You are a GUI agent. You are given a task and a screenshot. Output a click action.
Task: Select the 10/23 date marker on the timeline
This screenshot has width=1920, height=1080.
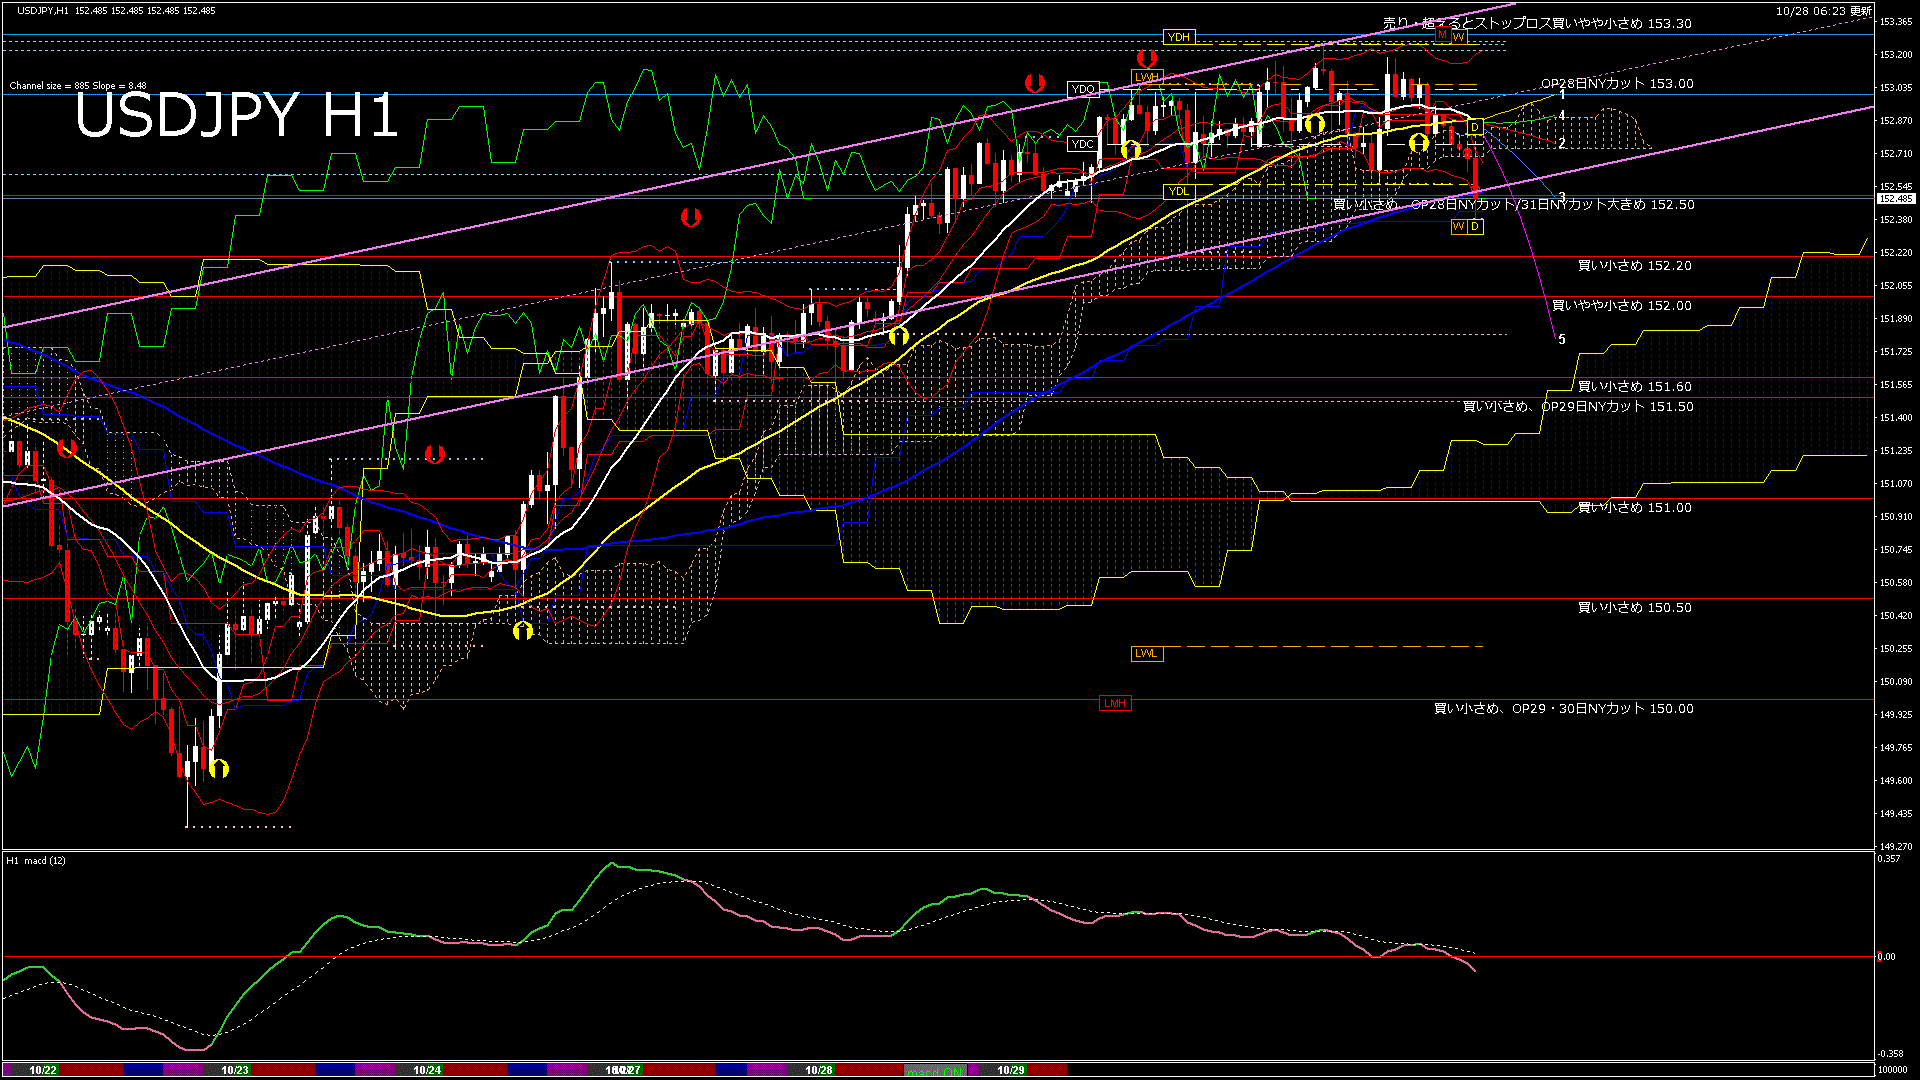pos(235,1070)
